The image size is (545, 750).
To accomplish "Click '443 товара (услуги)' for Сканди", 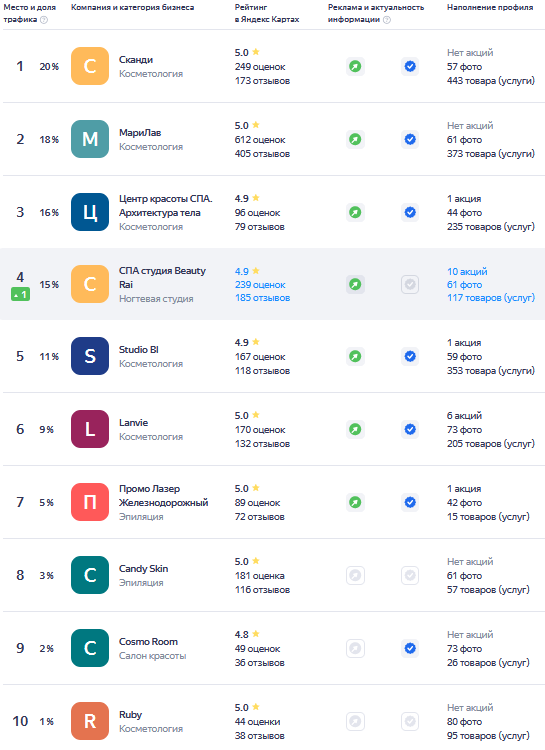I will tap(490, 81).
